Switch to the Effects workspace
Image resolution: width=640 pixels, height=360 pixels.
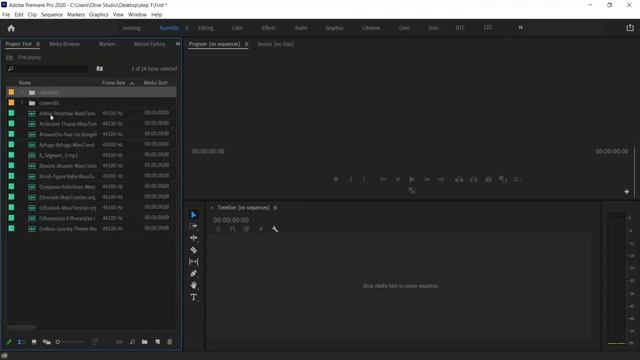269,28
